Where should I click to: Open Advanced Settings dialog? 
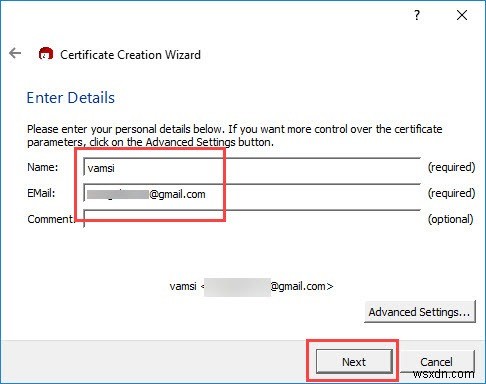click(x=419, y=312)
